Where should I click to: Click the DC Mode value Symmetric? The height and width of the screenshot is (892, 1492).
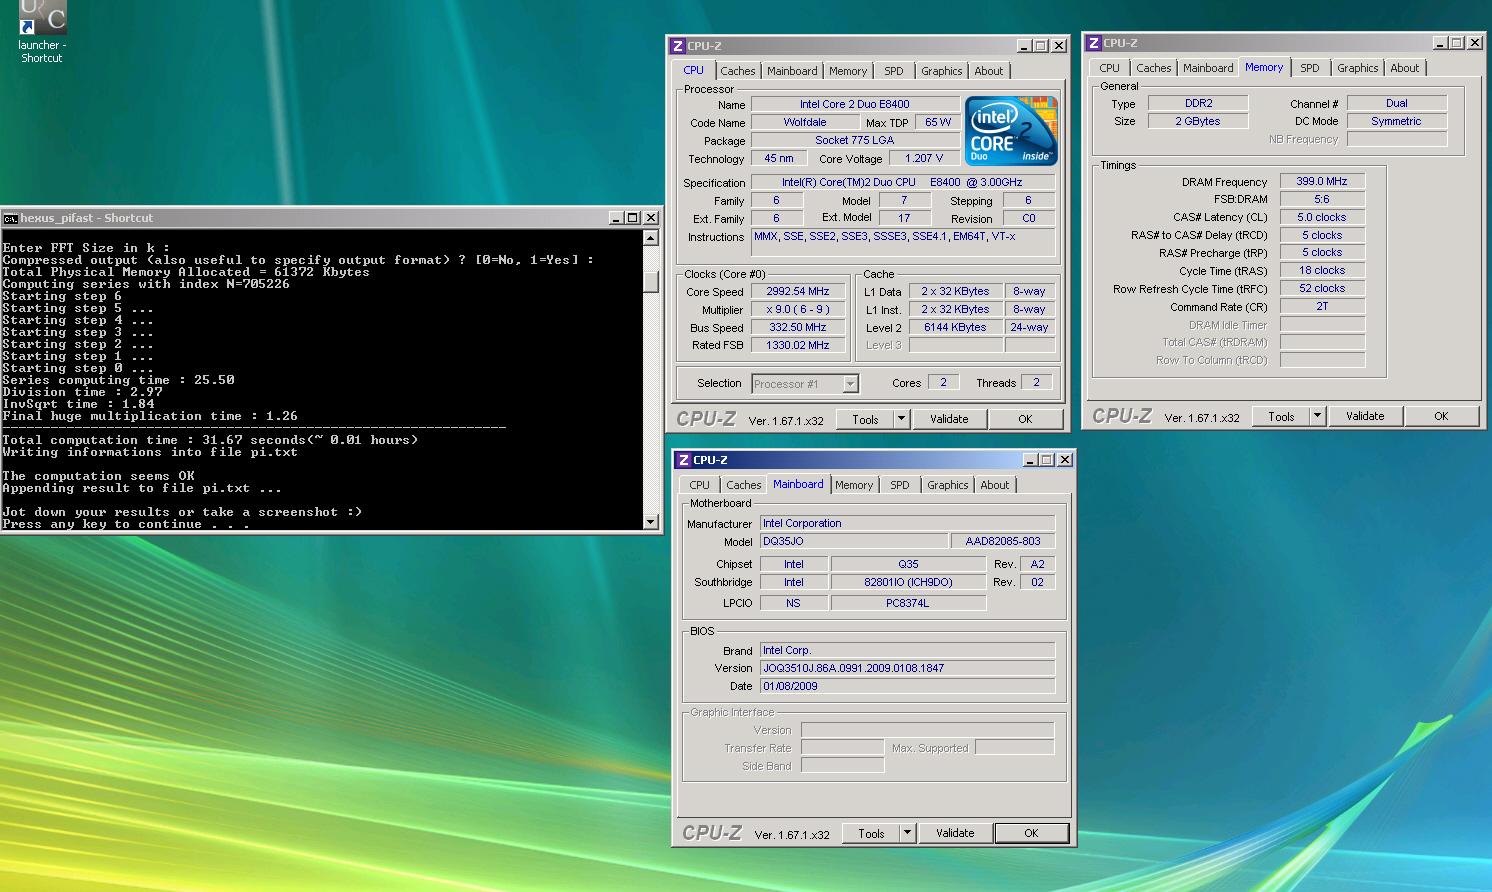[x=1396, y=121]
